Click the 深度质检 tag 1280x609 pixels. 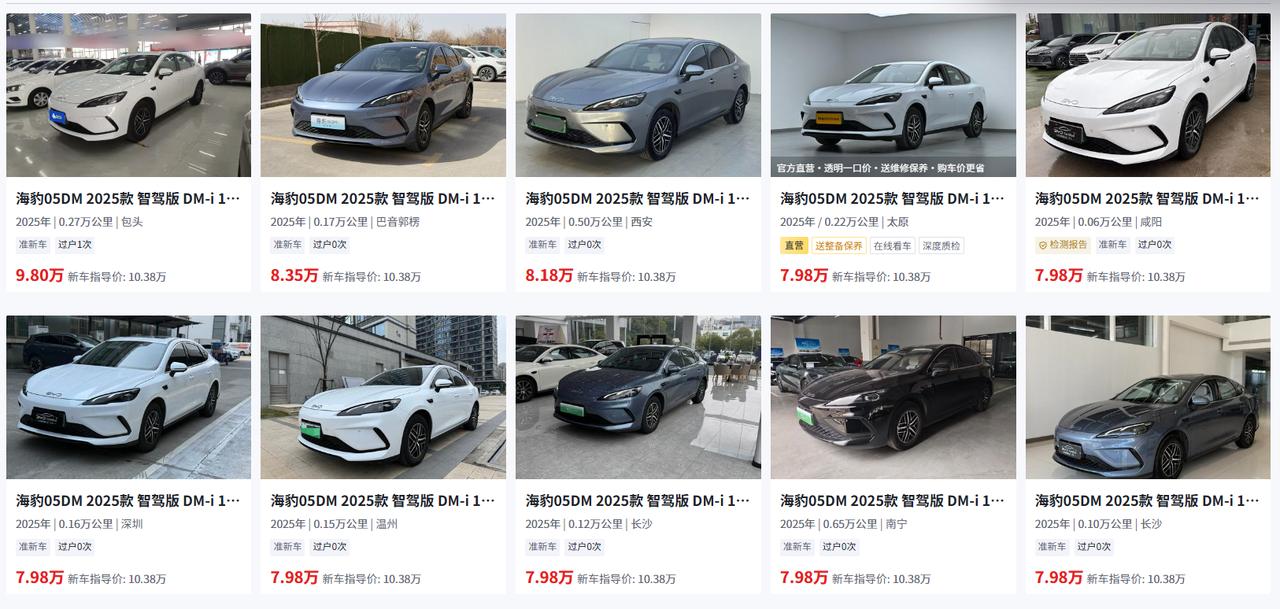941,245
